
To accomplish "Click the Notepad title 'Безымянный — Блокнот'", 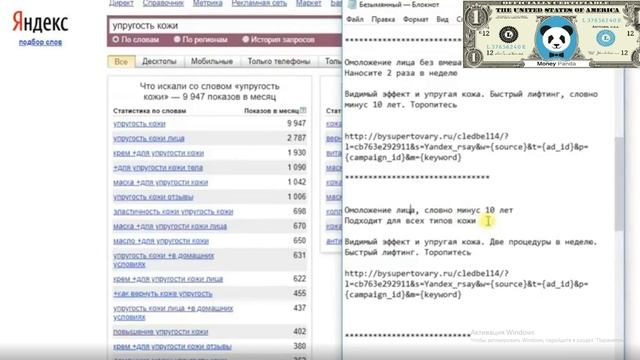I will pos(399,5).
